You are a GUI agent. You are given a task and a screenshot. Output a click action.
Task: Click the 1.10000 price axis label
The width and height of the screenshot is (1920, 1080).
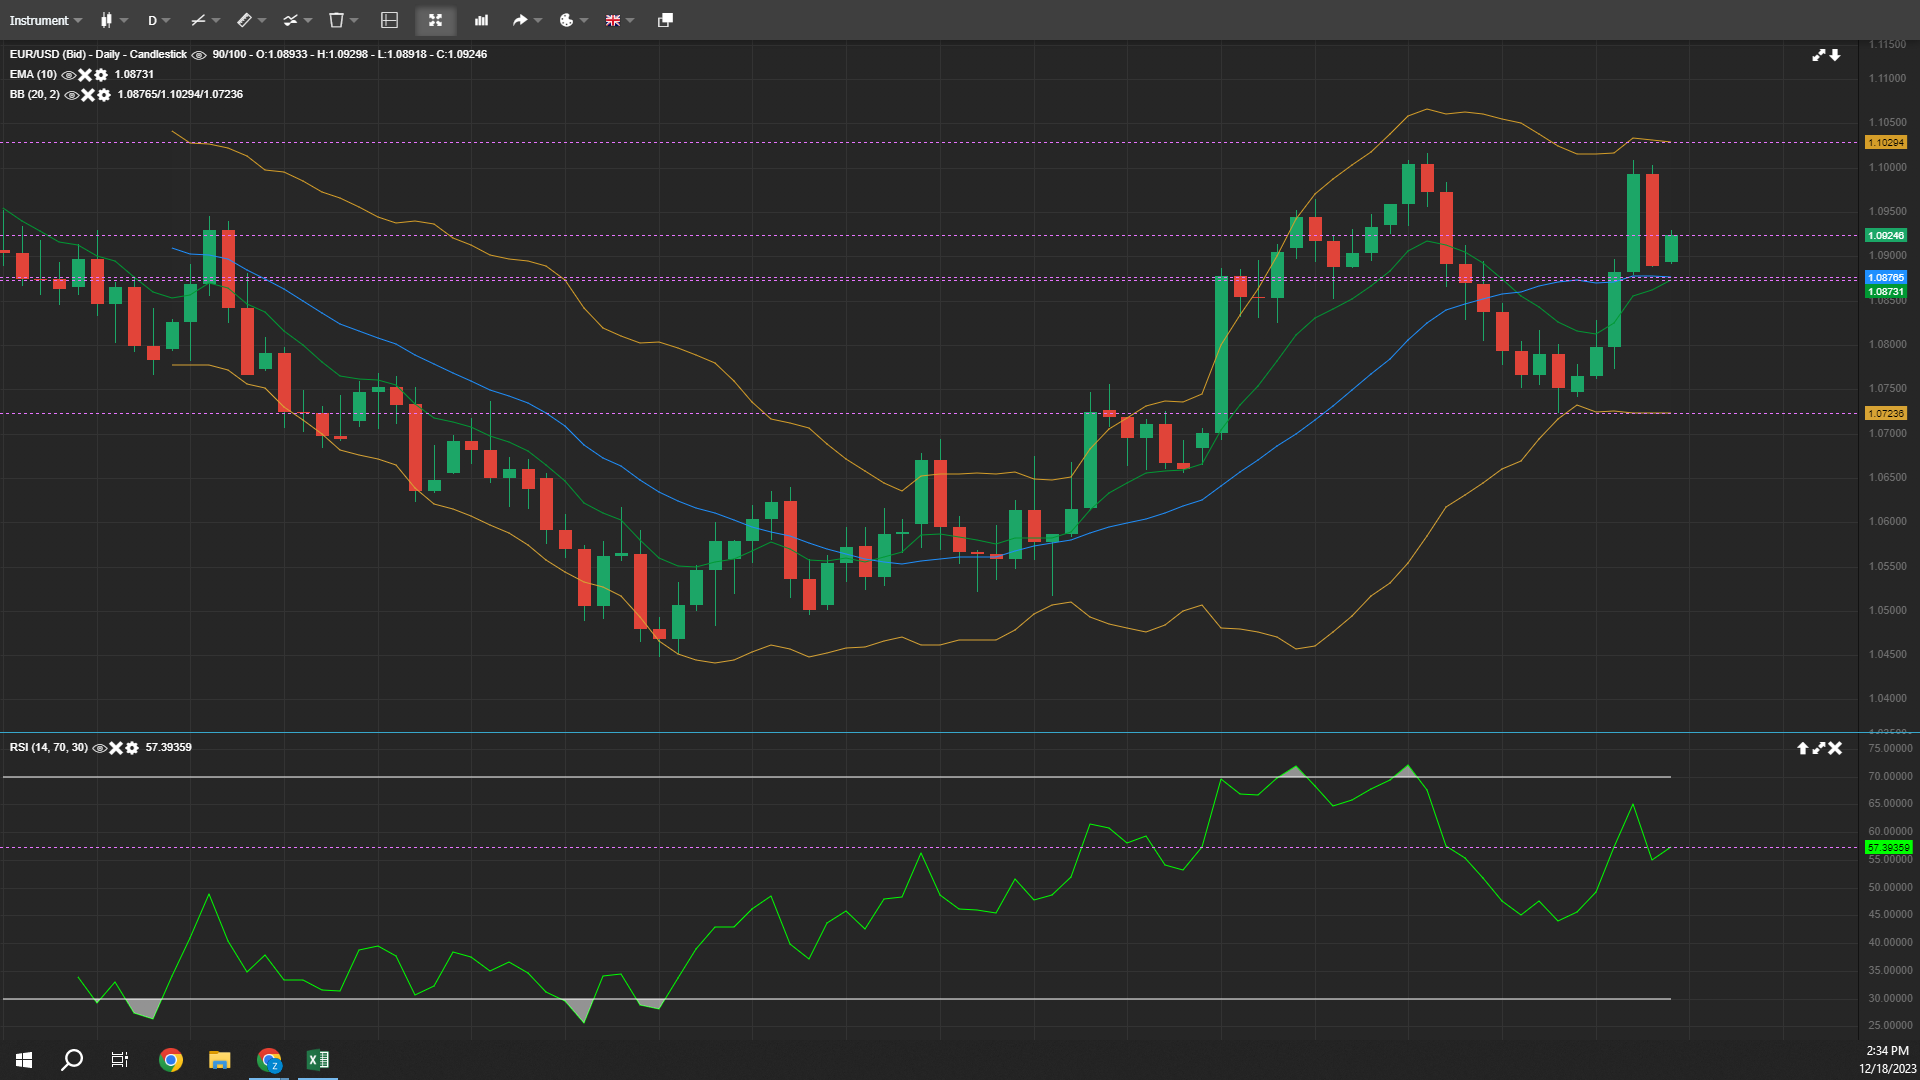pyautogui.click(x=1887, y=168)
